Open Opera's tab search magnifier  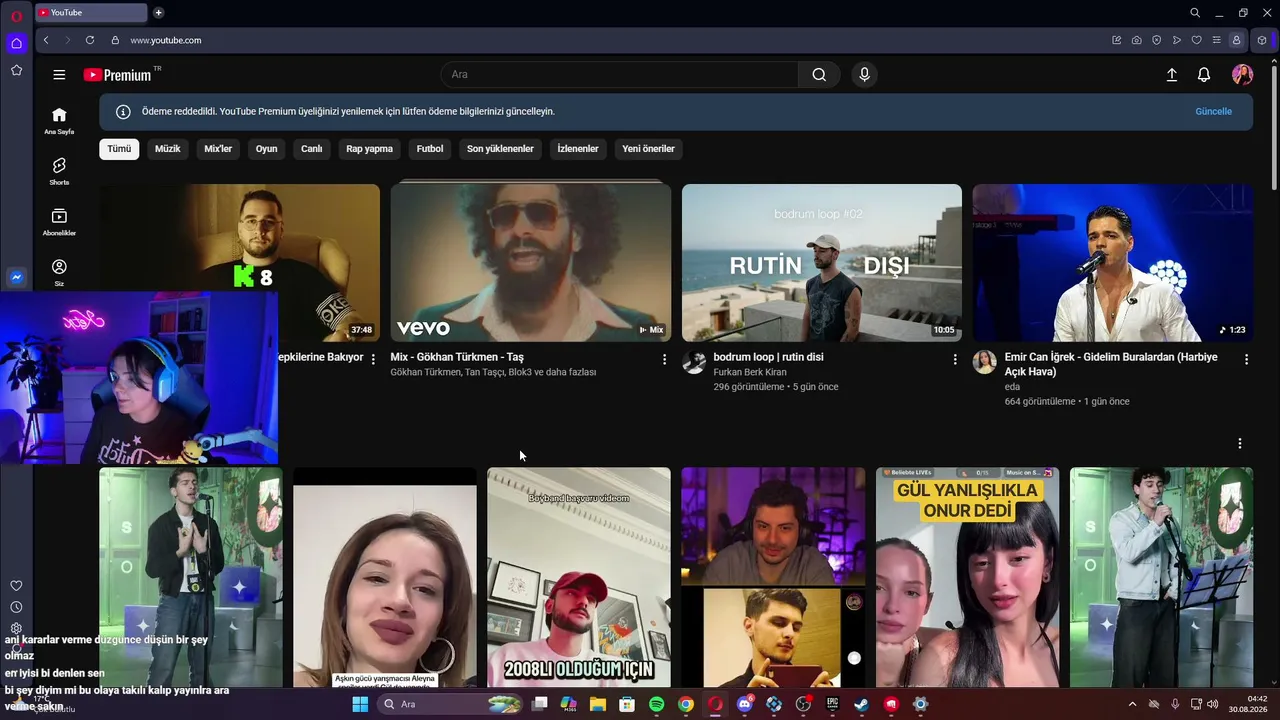[x=1195, y=13]
